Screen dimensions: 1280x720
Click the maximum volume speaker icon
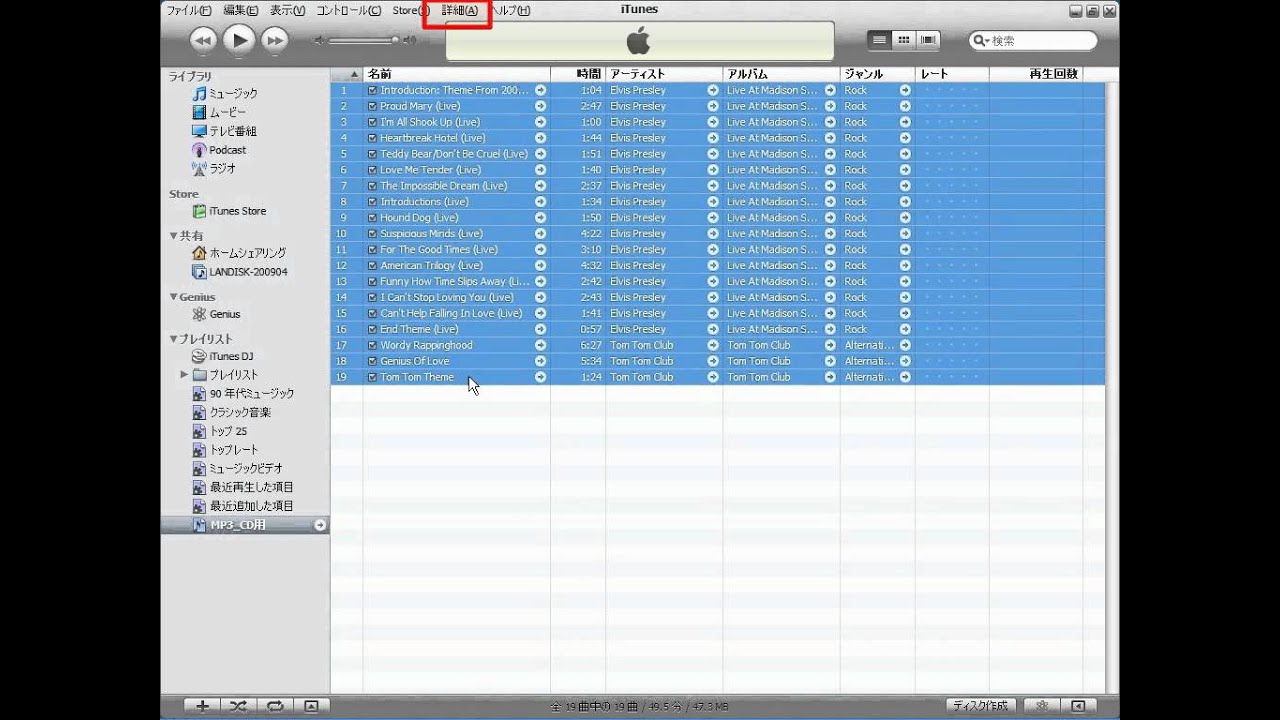410,40
